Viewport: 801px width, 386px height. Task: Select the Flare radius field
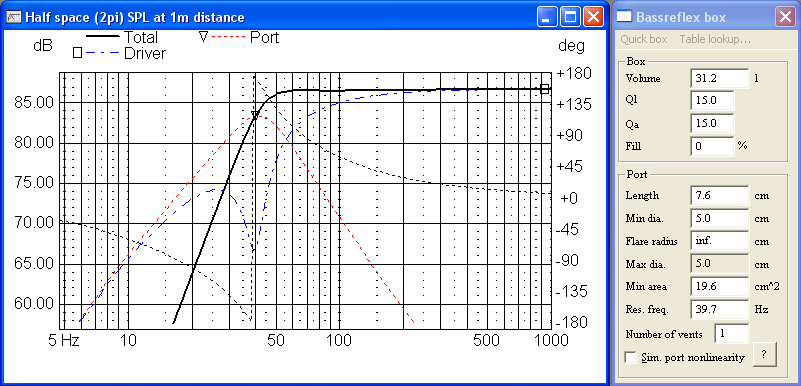pyautogui.click(x=719, y=241)
